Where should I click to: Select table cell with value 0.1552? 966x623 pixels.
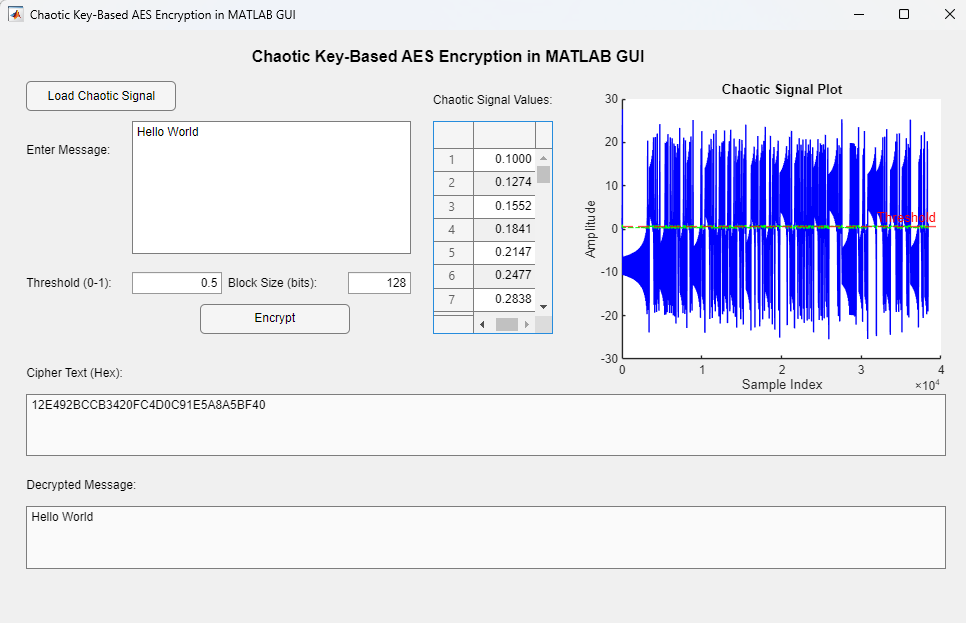click(505, 206)
